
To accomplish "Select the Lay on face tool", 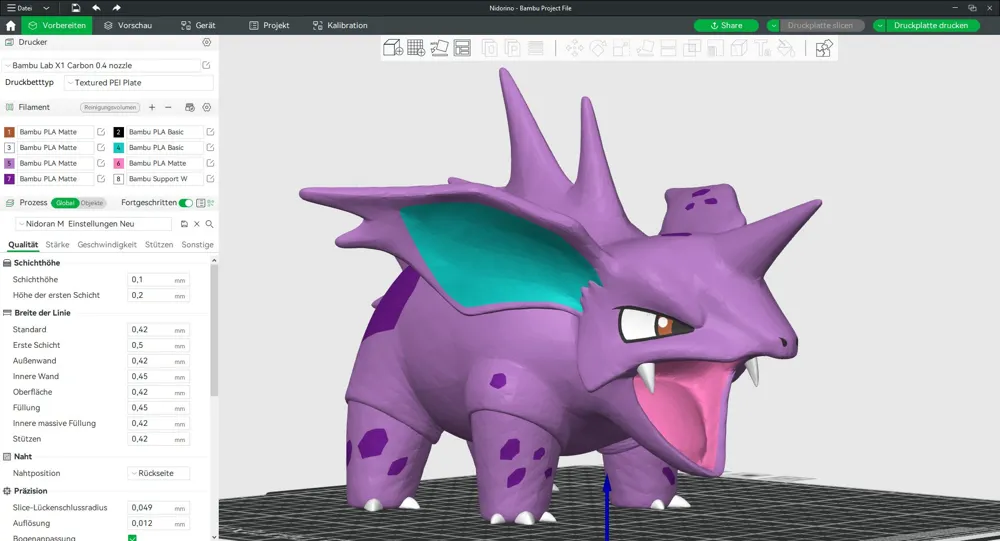I will (x=645, y=48).
